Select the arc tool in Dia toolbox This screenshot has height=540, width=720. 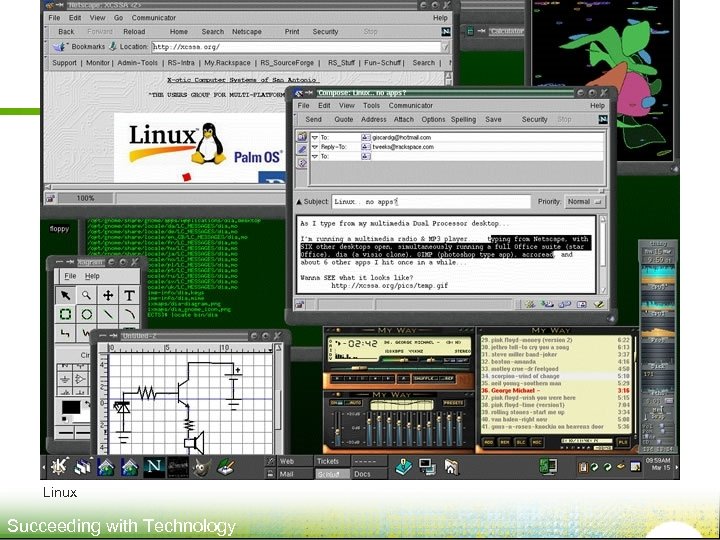tap(129, 315)
